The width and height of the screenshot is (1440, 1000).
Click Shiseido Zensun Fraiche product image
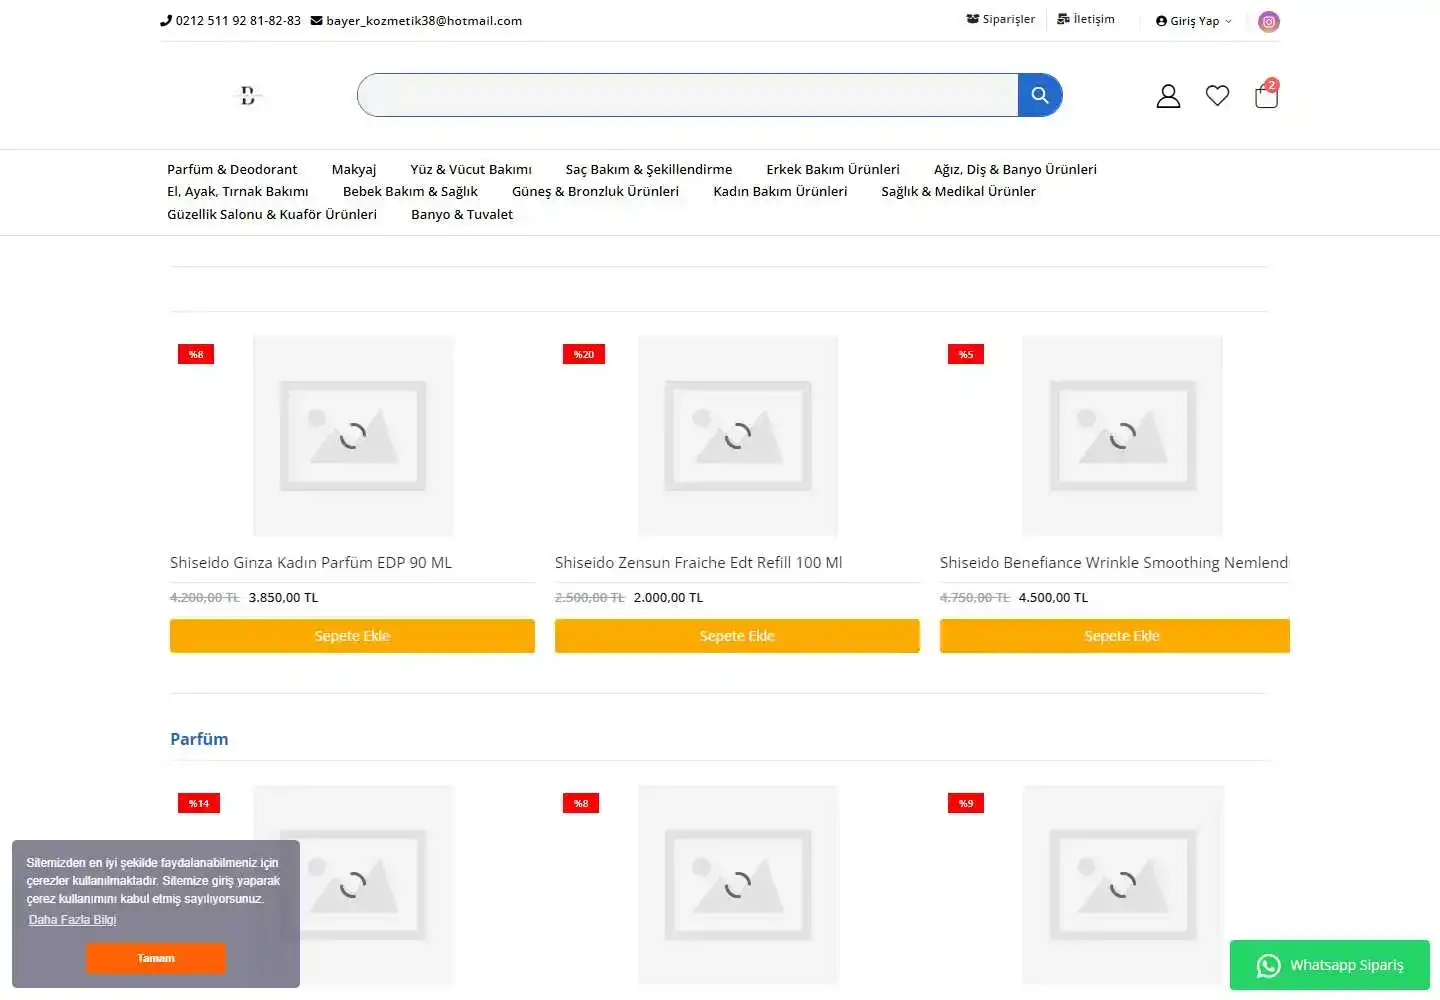point(738,436)
